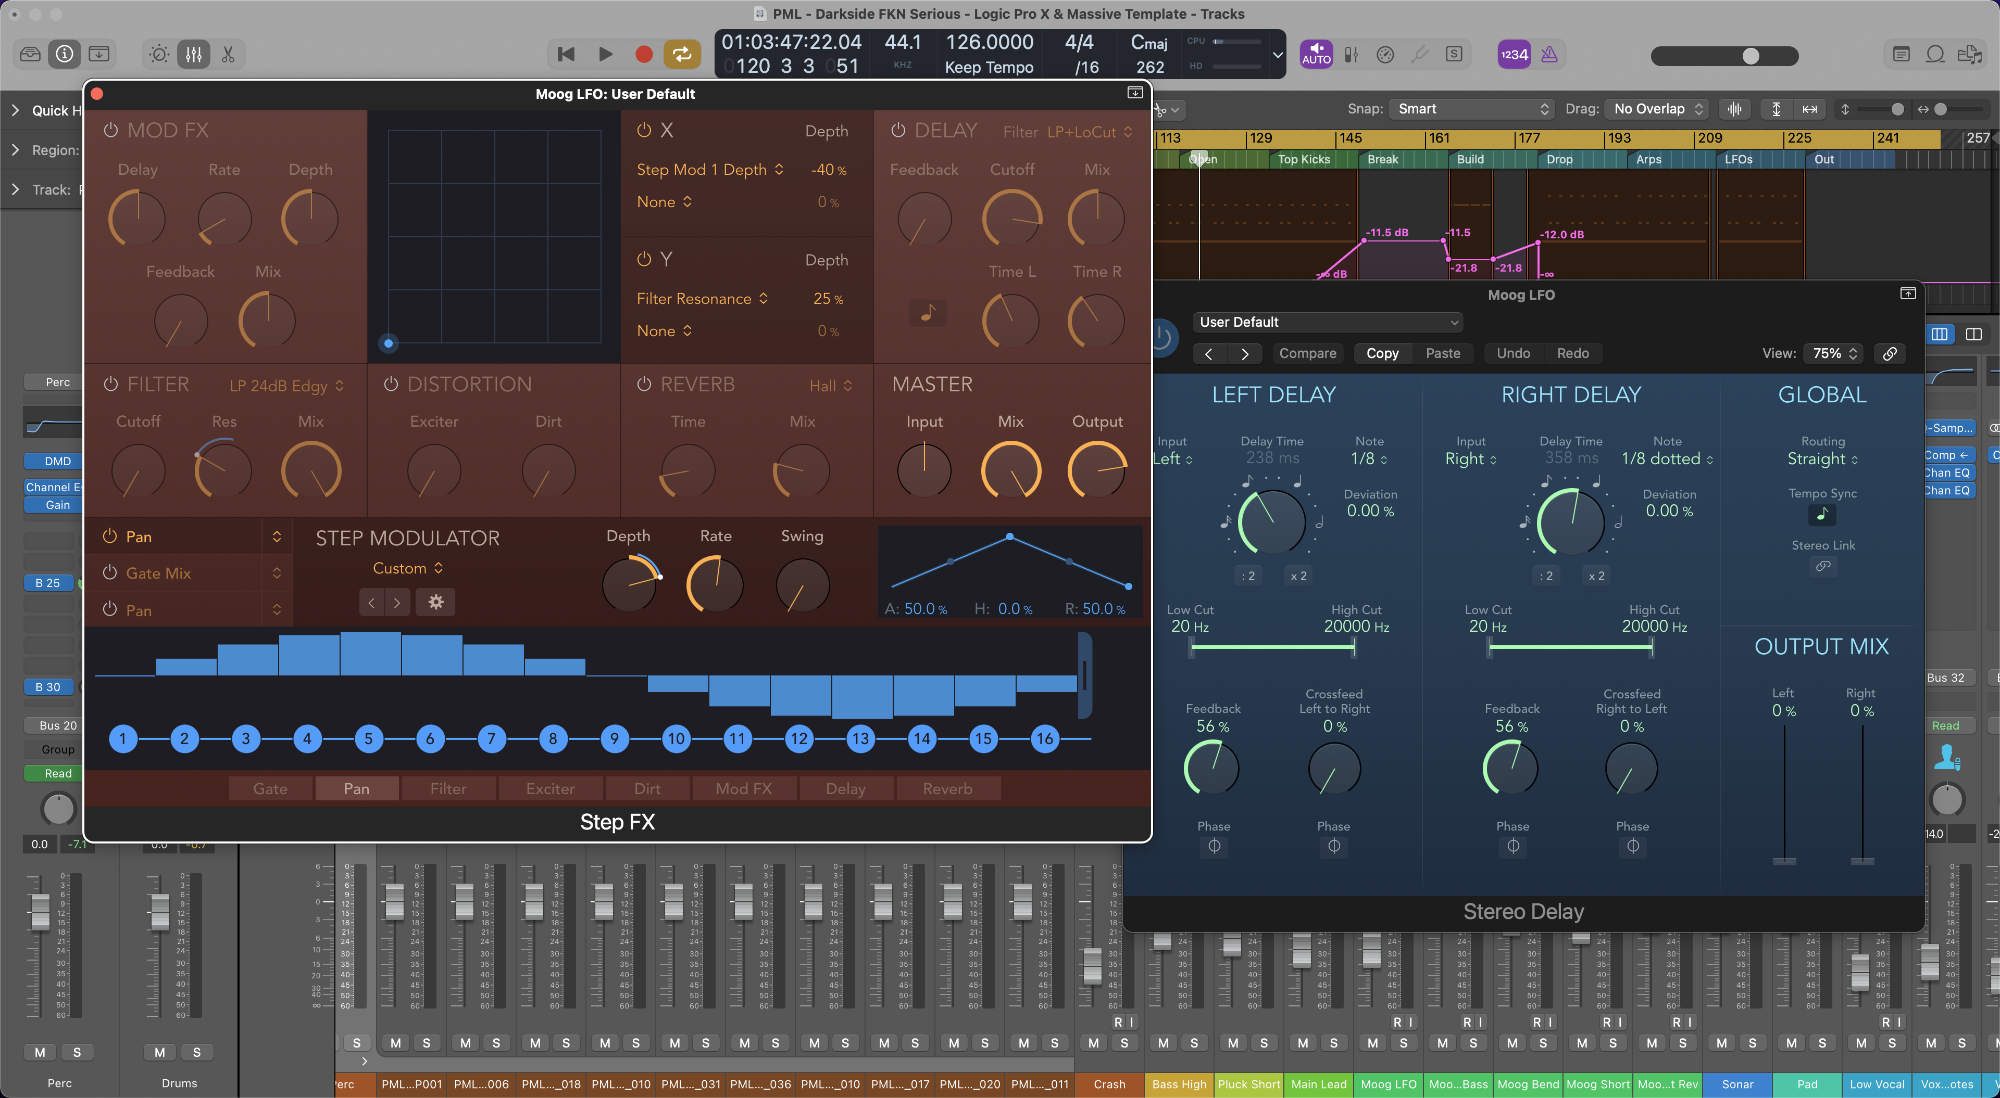Select the Gate tab in Step FX
2000x1098 pixels.
click(270, 788)
